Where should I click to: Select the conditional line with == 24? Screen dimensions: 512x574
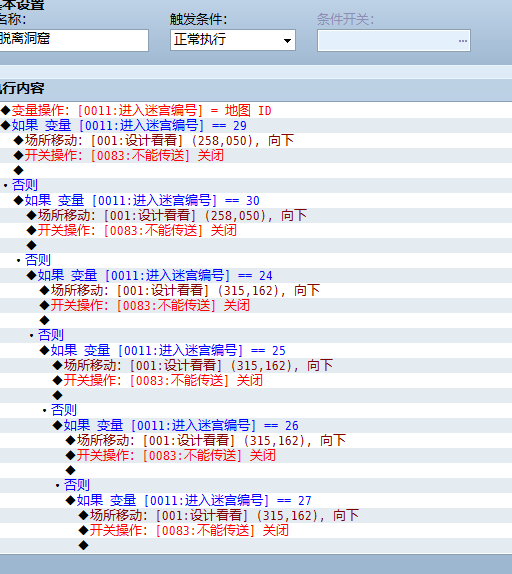256,275
